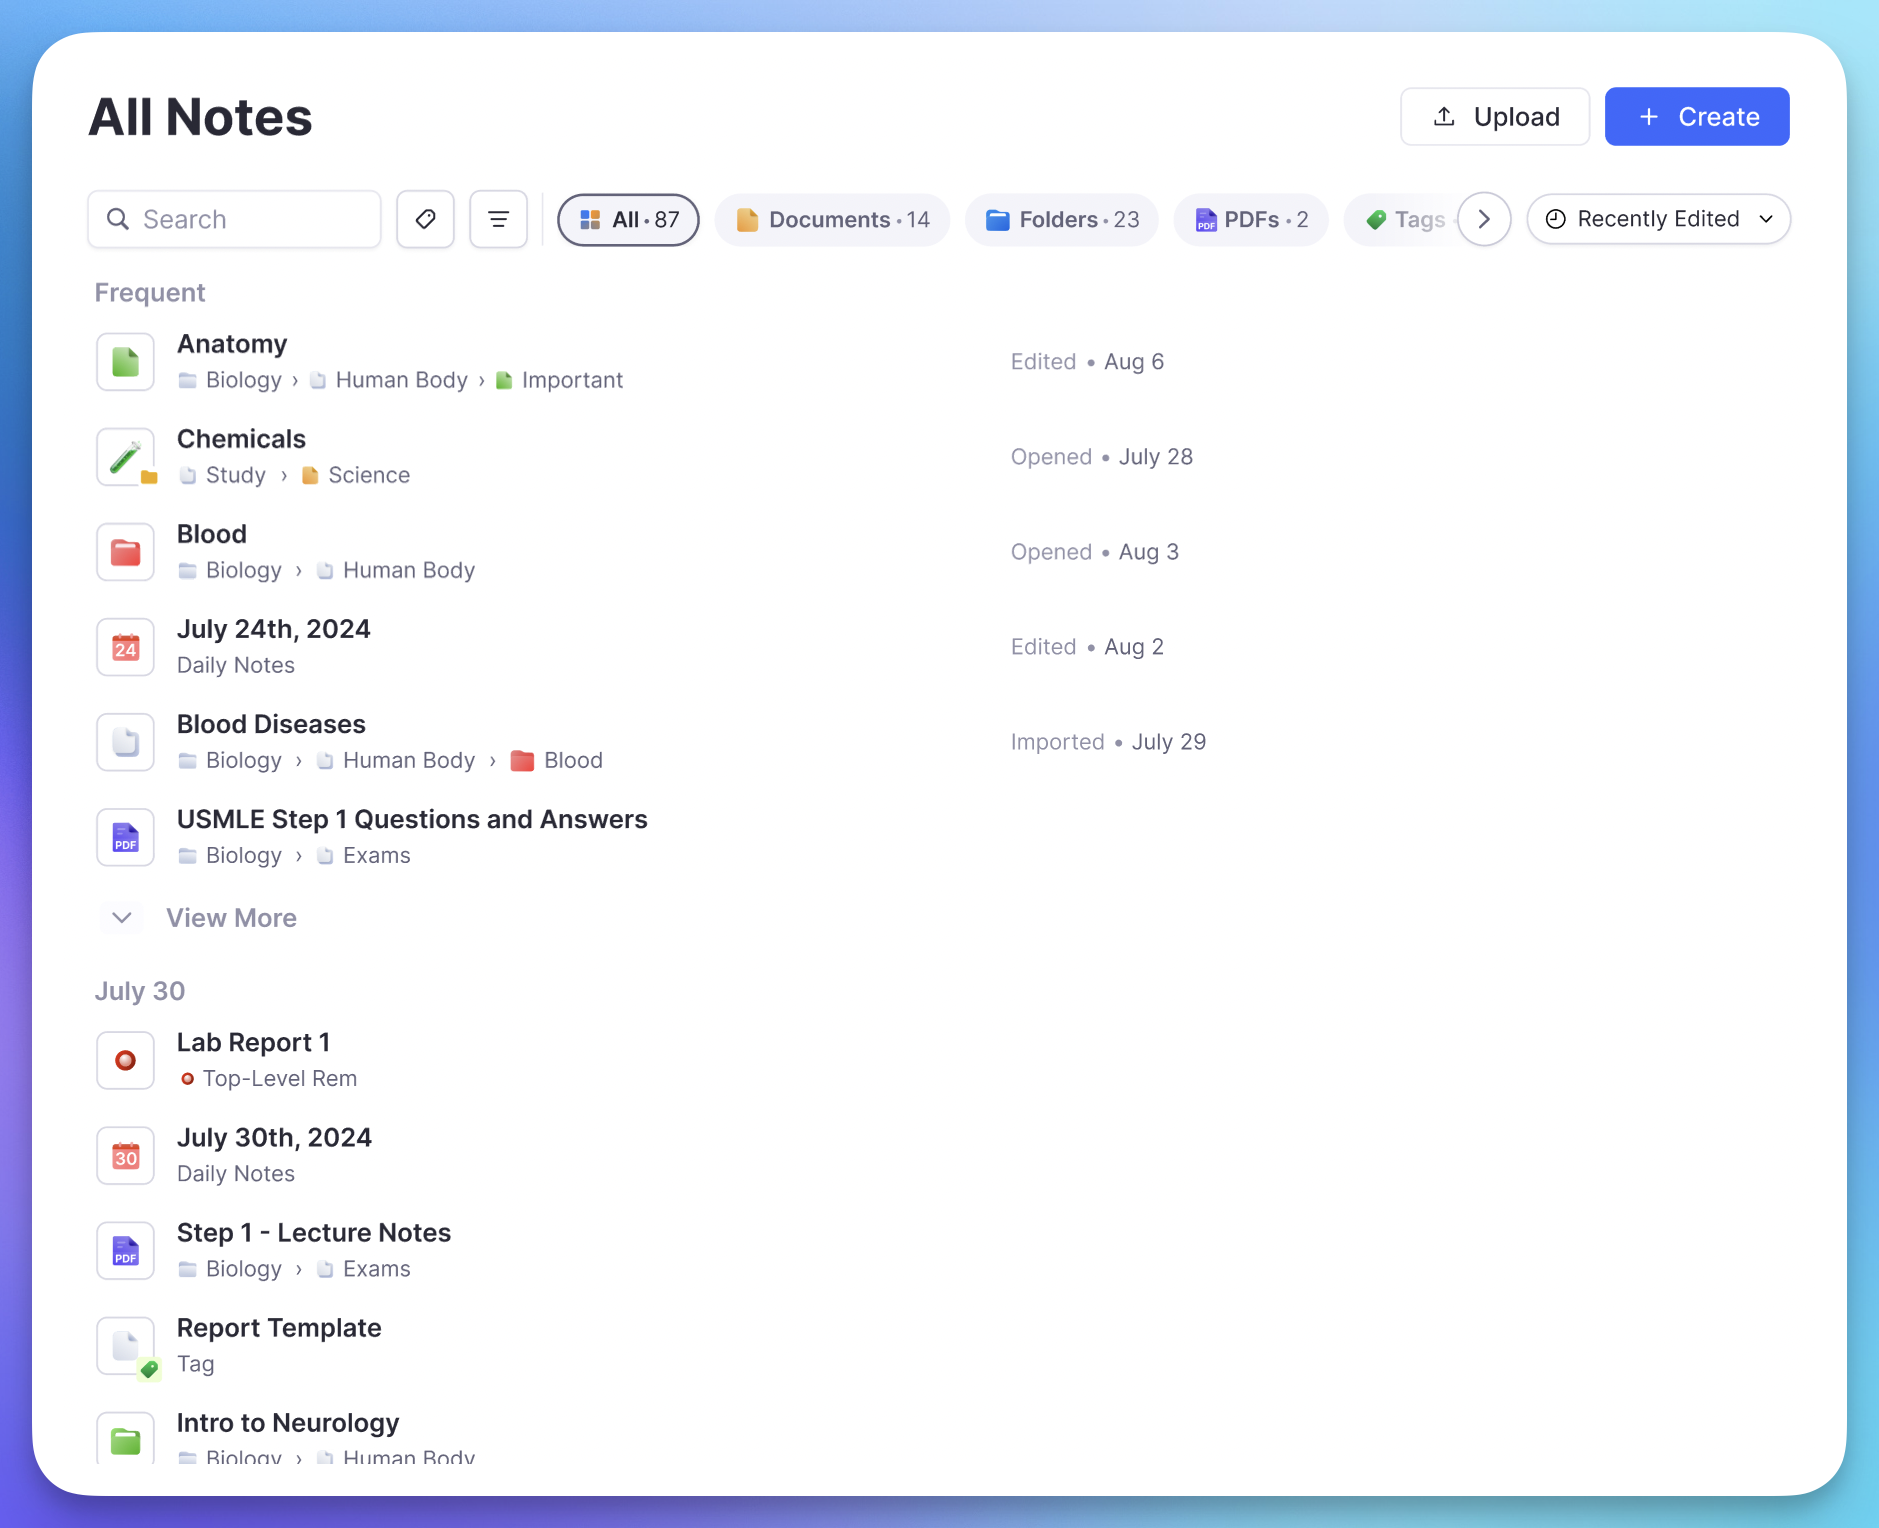
Task: Open the tag filter icon beside search
Action: [425, 219]
